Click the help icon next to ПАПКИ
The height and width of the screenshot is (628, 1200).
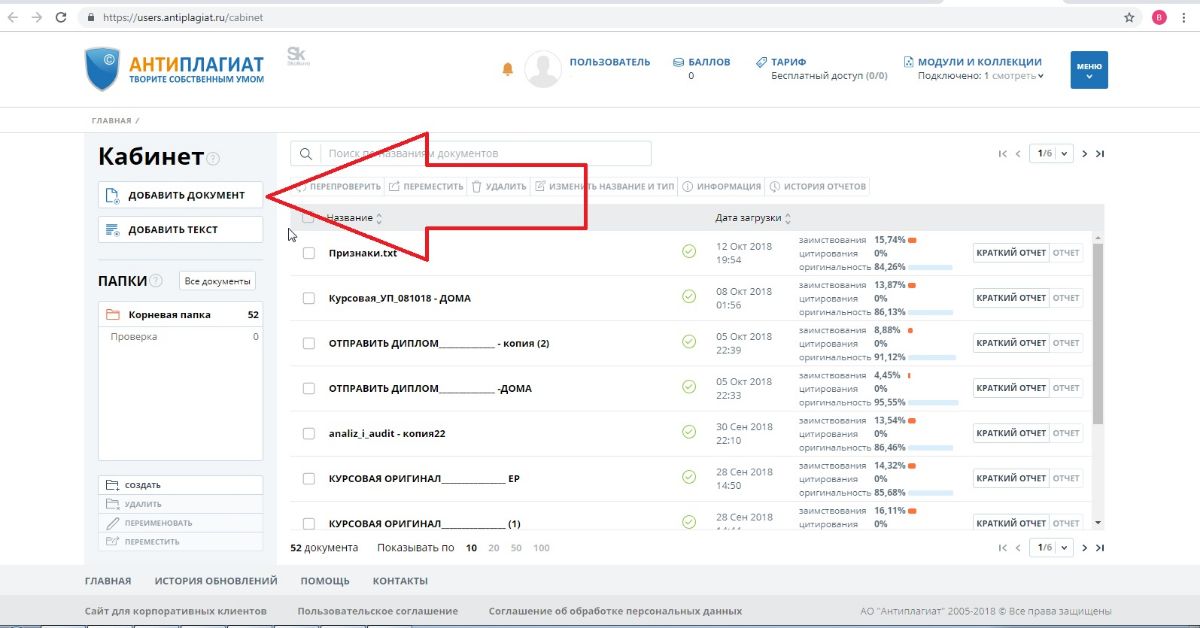coord(156,281)
